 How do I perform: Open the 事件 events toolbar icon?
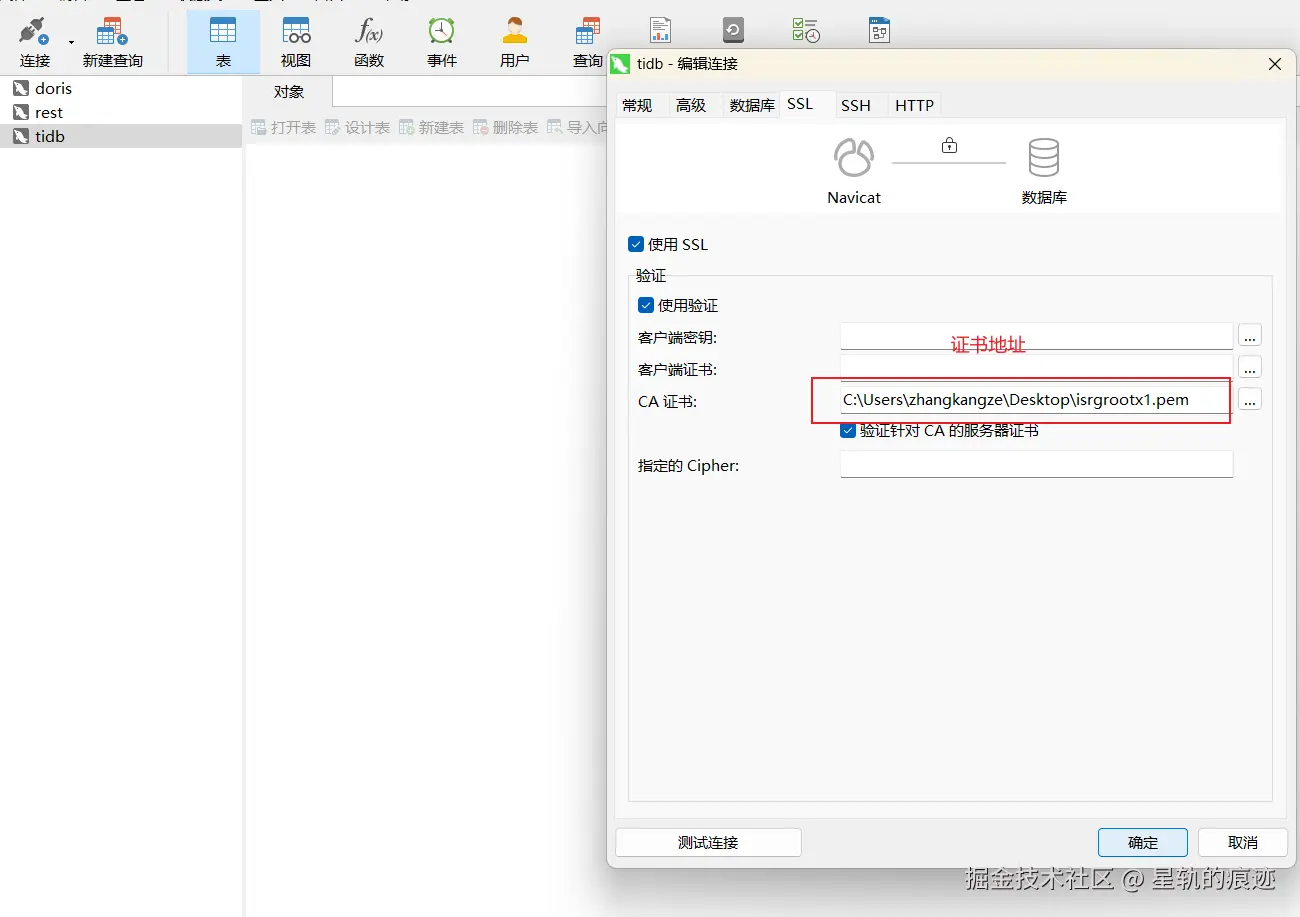(x=442, y=42)
